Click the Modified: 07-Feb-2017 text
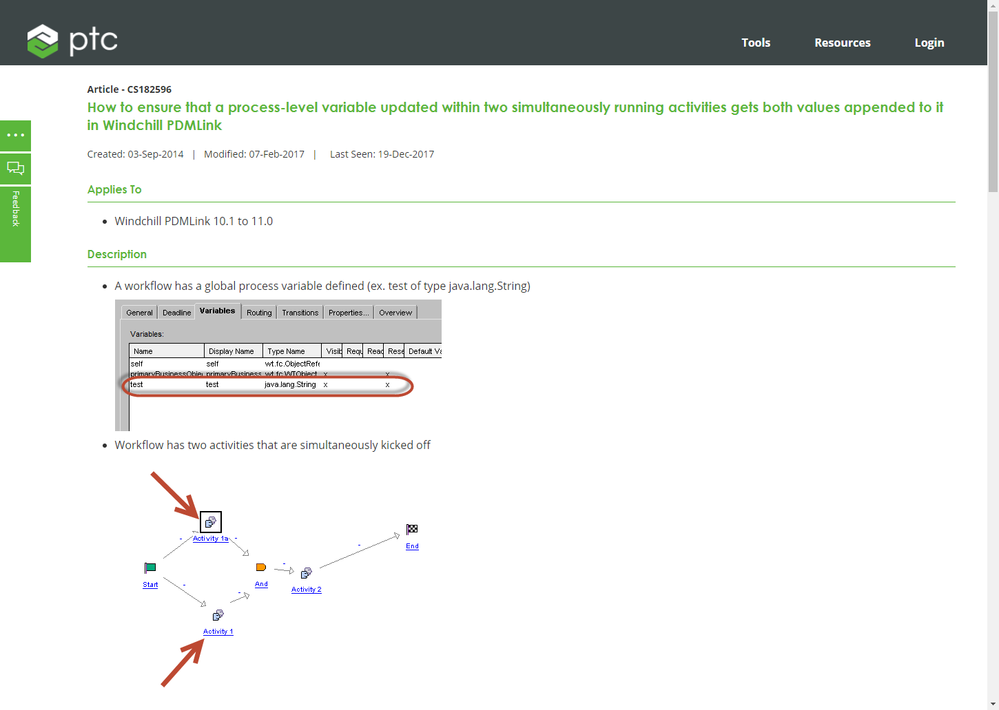Image resolution: width=999 pixels, height=710 pixels. tap(254, 154)
